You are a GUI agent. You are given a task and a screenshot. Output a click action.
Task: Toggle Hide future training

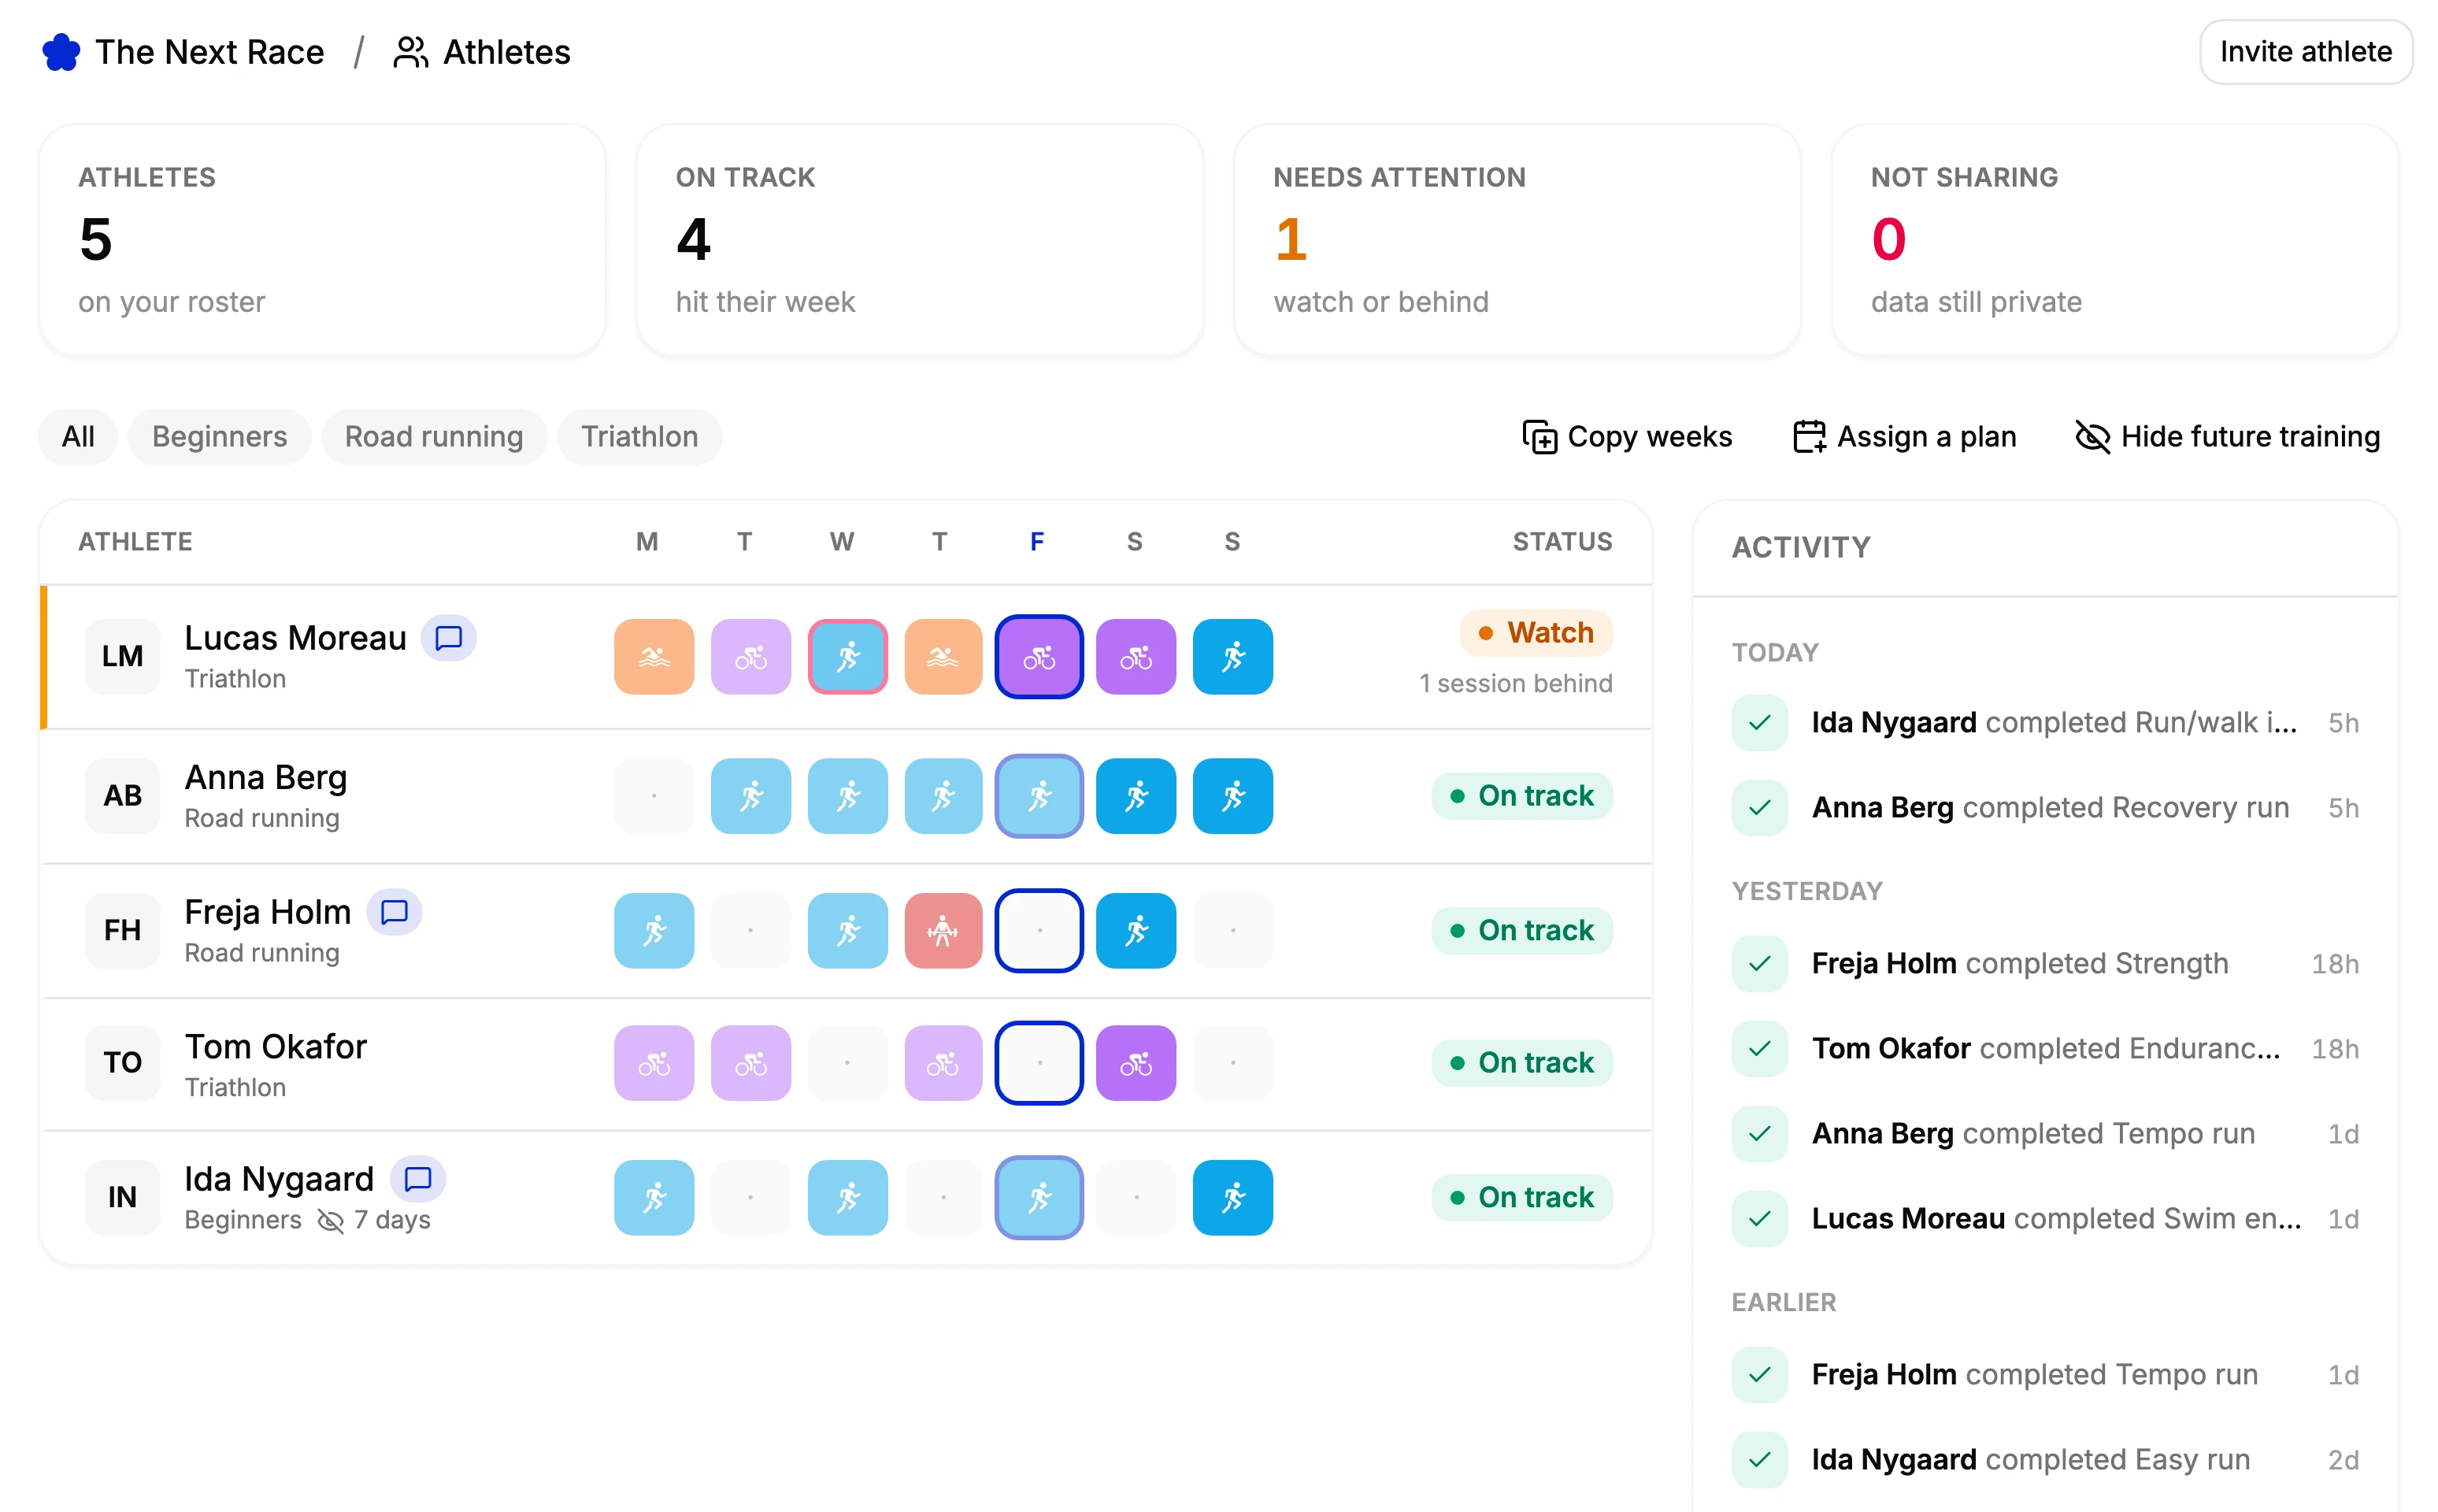click(x=2227, y=437)
